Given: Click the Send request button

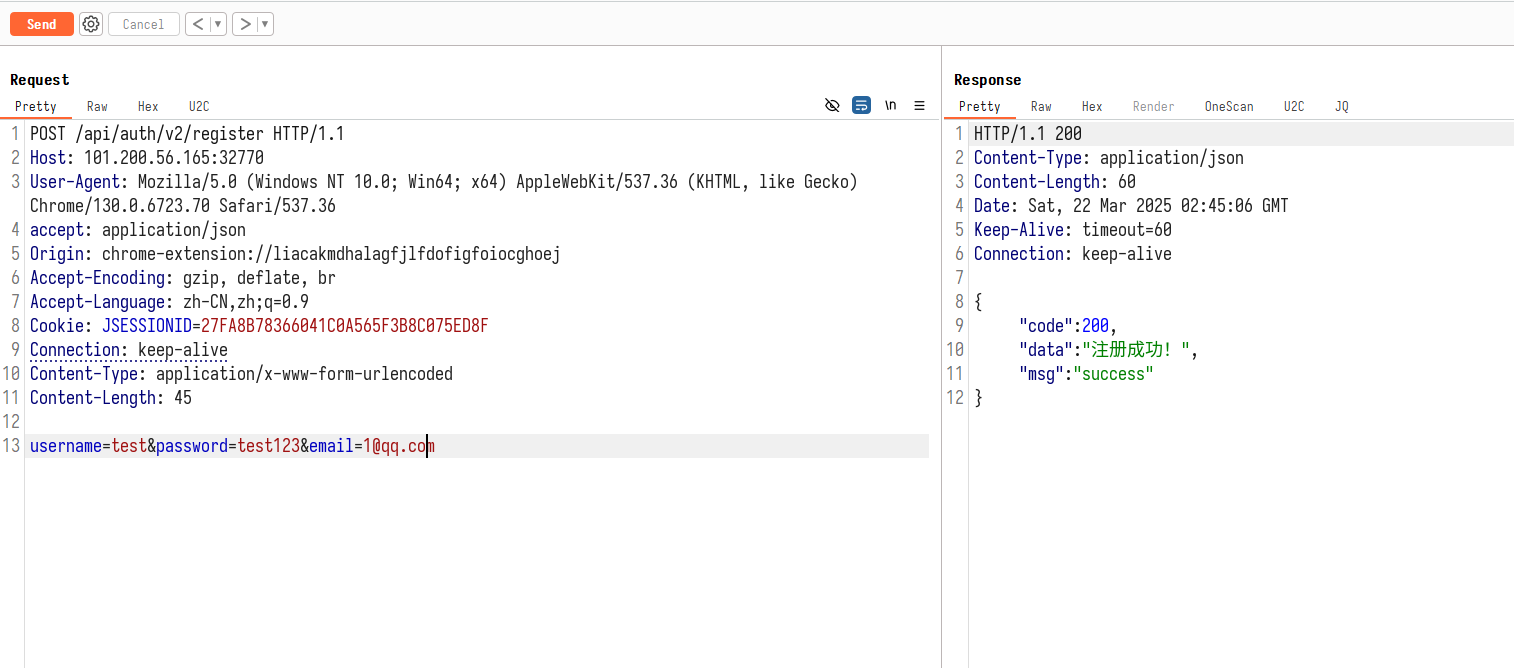Looking at the screenshot, I should coord(42,24).
